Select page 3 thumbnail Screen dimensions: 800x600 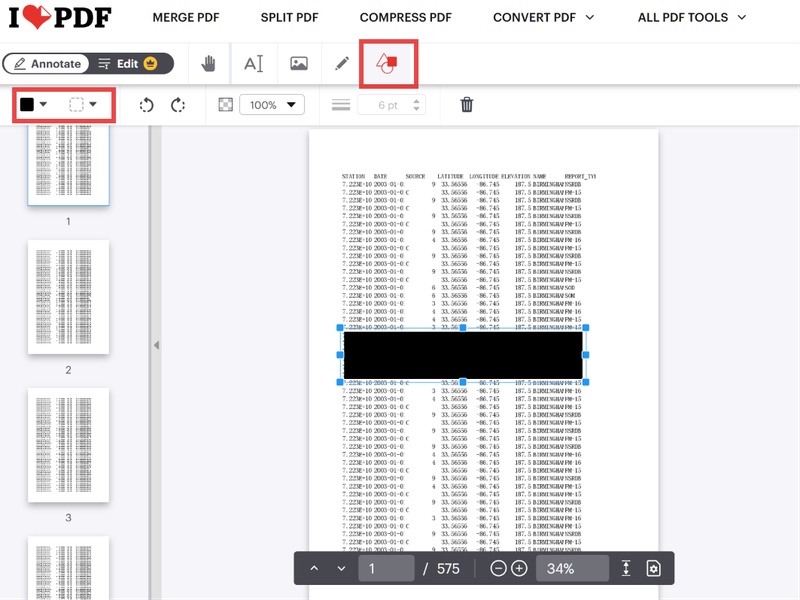(x=68, y=445)
